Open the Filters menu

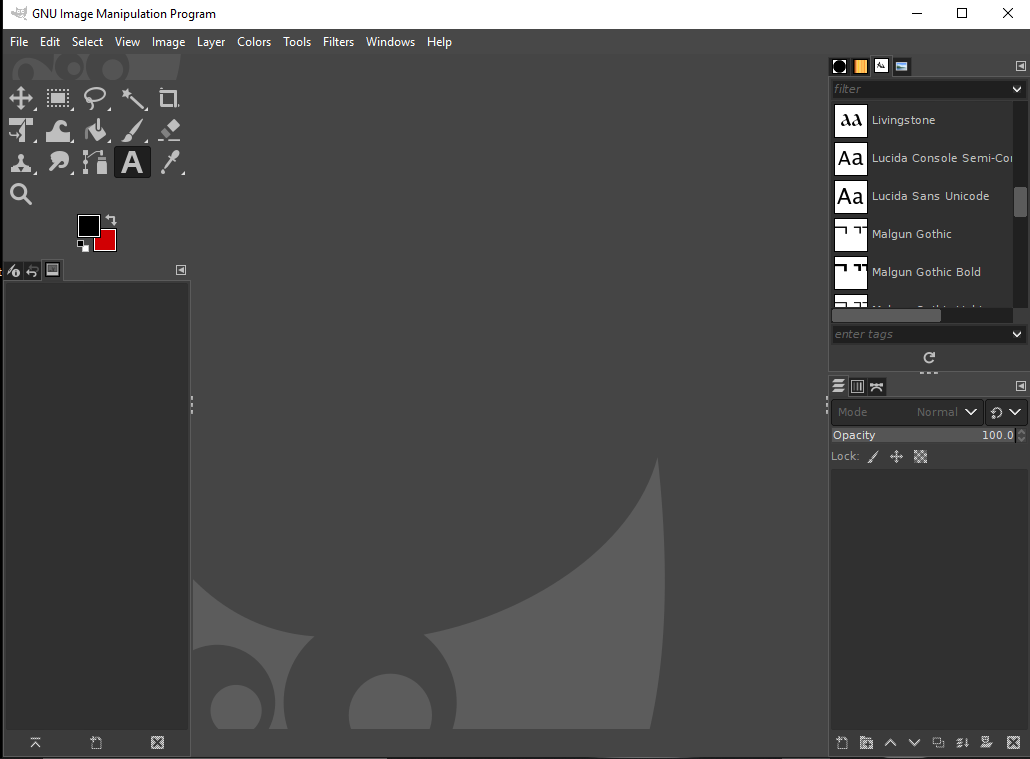(x=338, y=42)
